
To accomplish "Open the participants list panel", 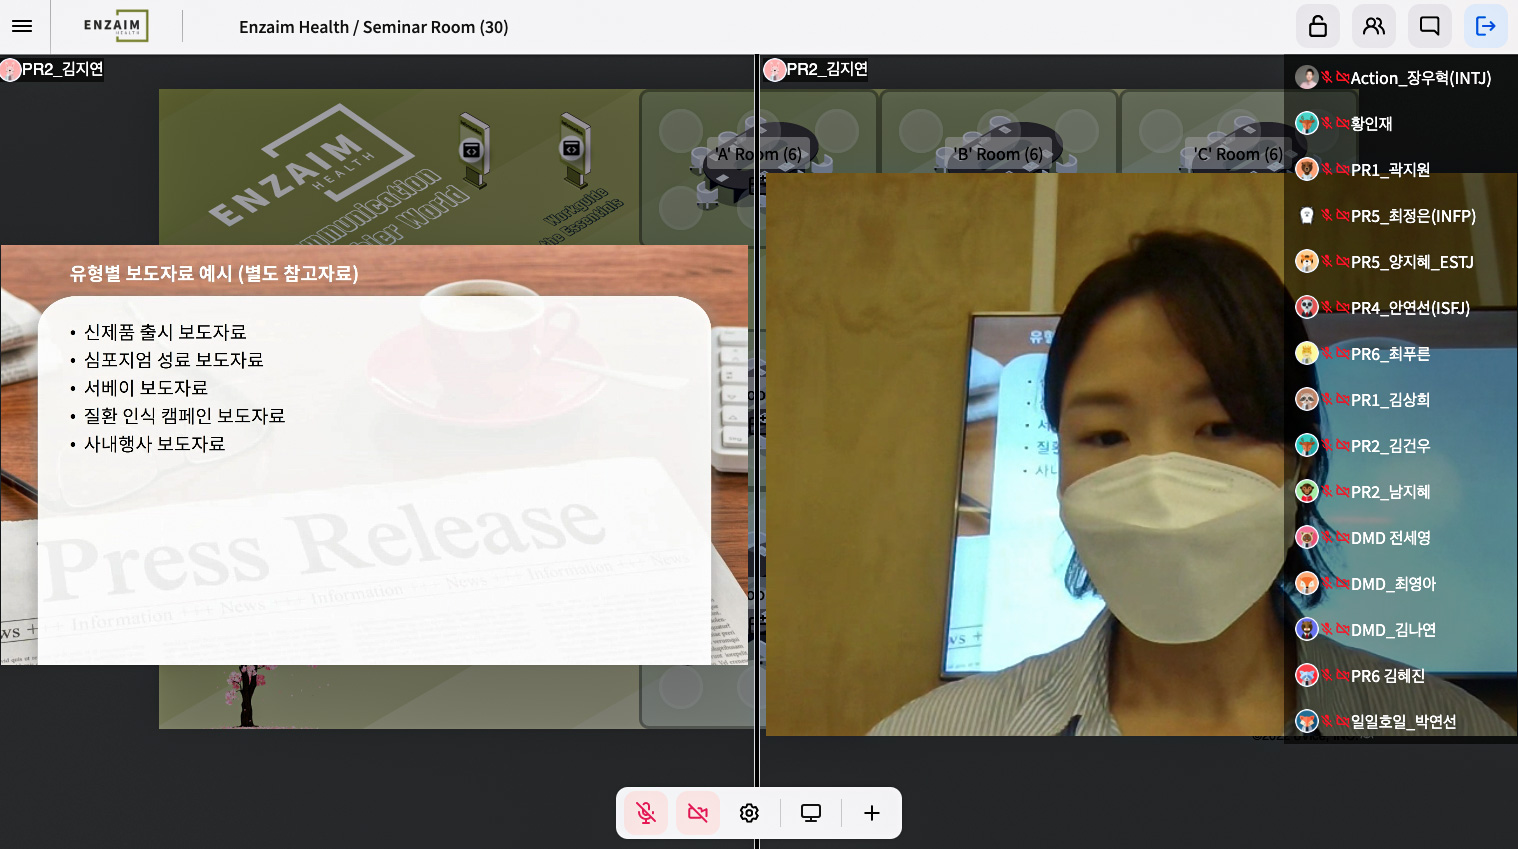I will tap(1374, 26).
